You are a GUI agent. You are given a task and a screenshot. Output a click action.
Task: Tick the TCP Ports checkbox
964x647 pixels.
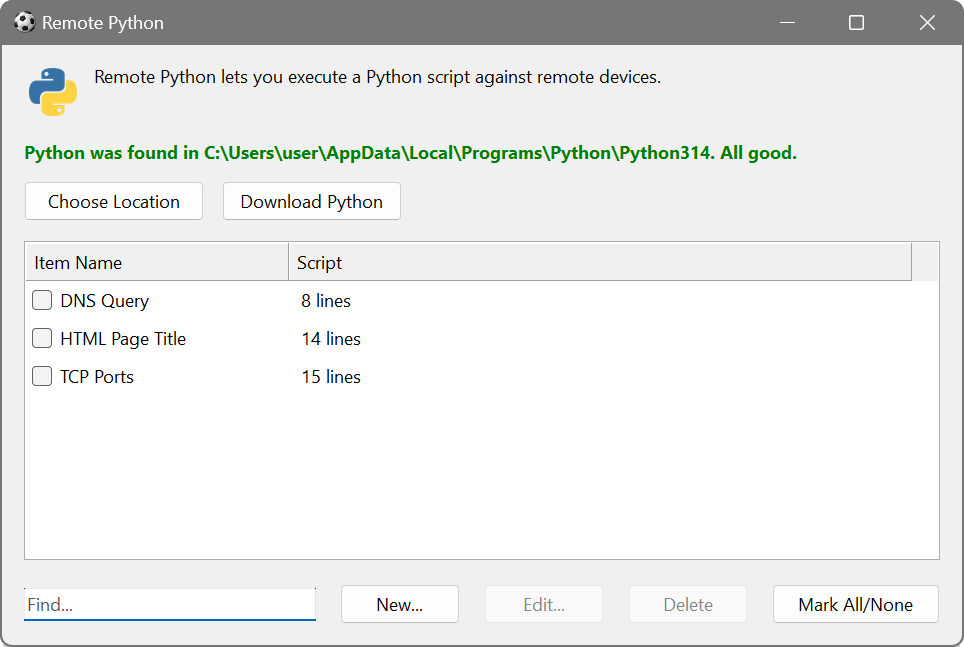click(41, 376)
